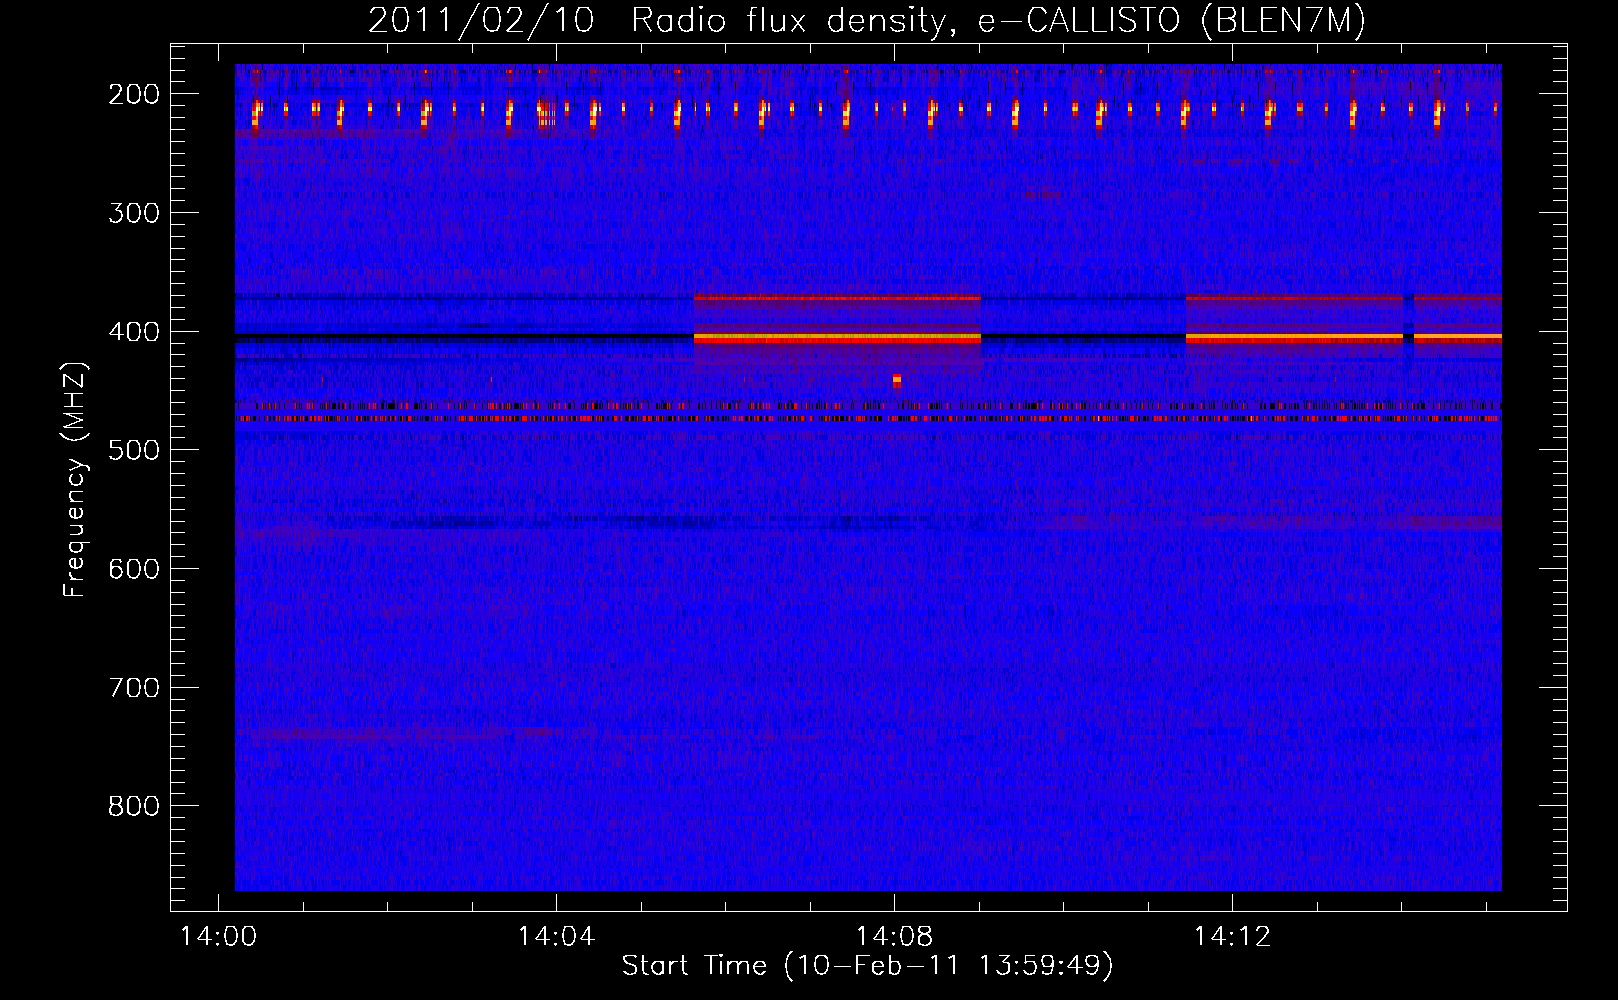
Task: Click the 200 frequency tick label
Action: (x=133, y=94)
